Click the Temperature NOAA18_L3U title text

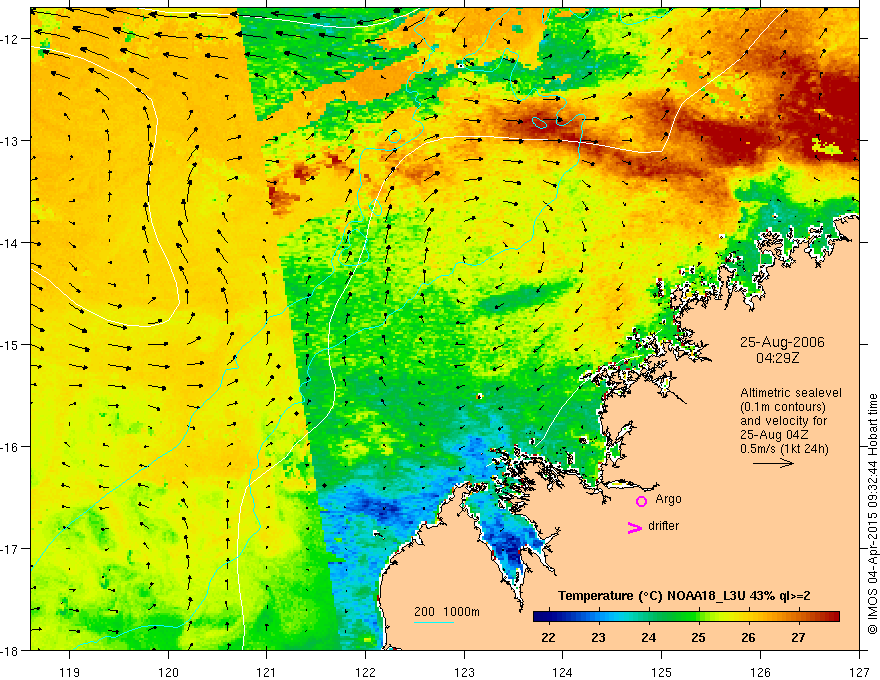pyautogui.click(x=684, y=596)
